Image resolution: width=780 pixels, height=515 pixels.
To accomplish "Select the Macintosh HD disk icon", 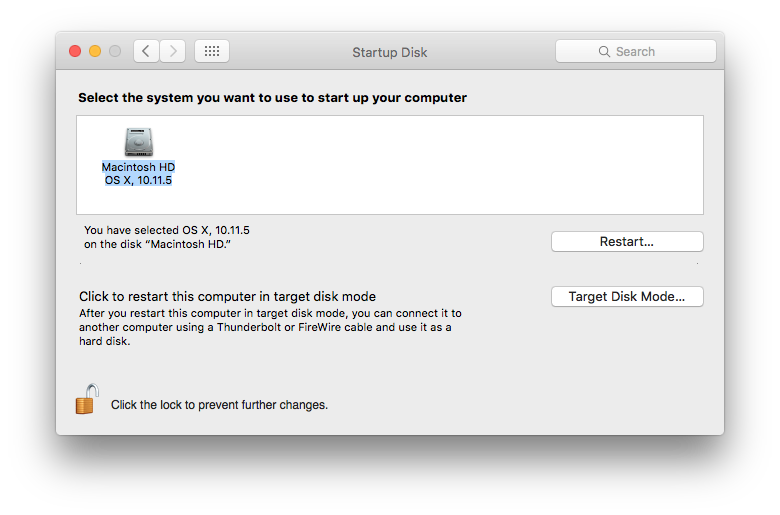I will coord(138,142).
